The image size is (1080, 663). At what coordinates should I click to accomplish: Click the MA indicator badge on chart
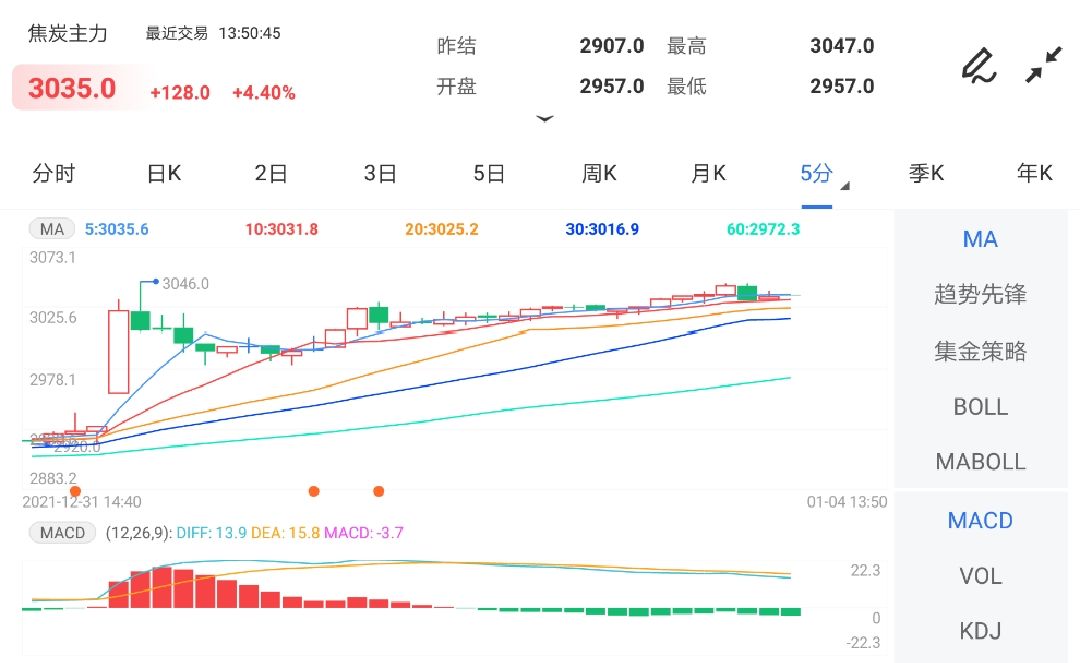pos(52,229)
